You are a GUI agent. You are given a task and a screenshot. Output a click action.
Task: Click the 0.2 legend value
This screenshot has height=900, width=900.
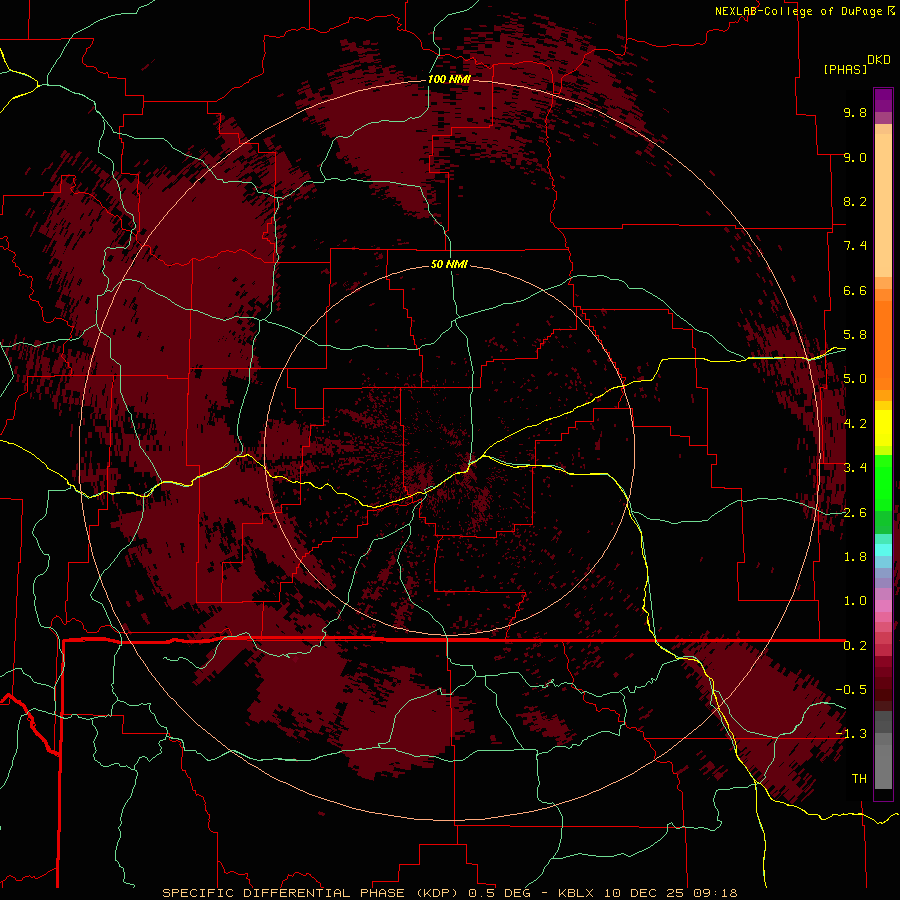coord(855,646)
